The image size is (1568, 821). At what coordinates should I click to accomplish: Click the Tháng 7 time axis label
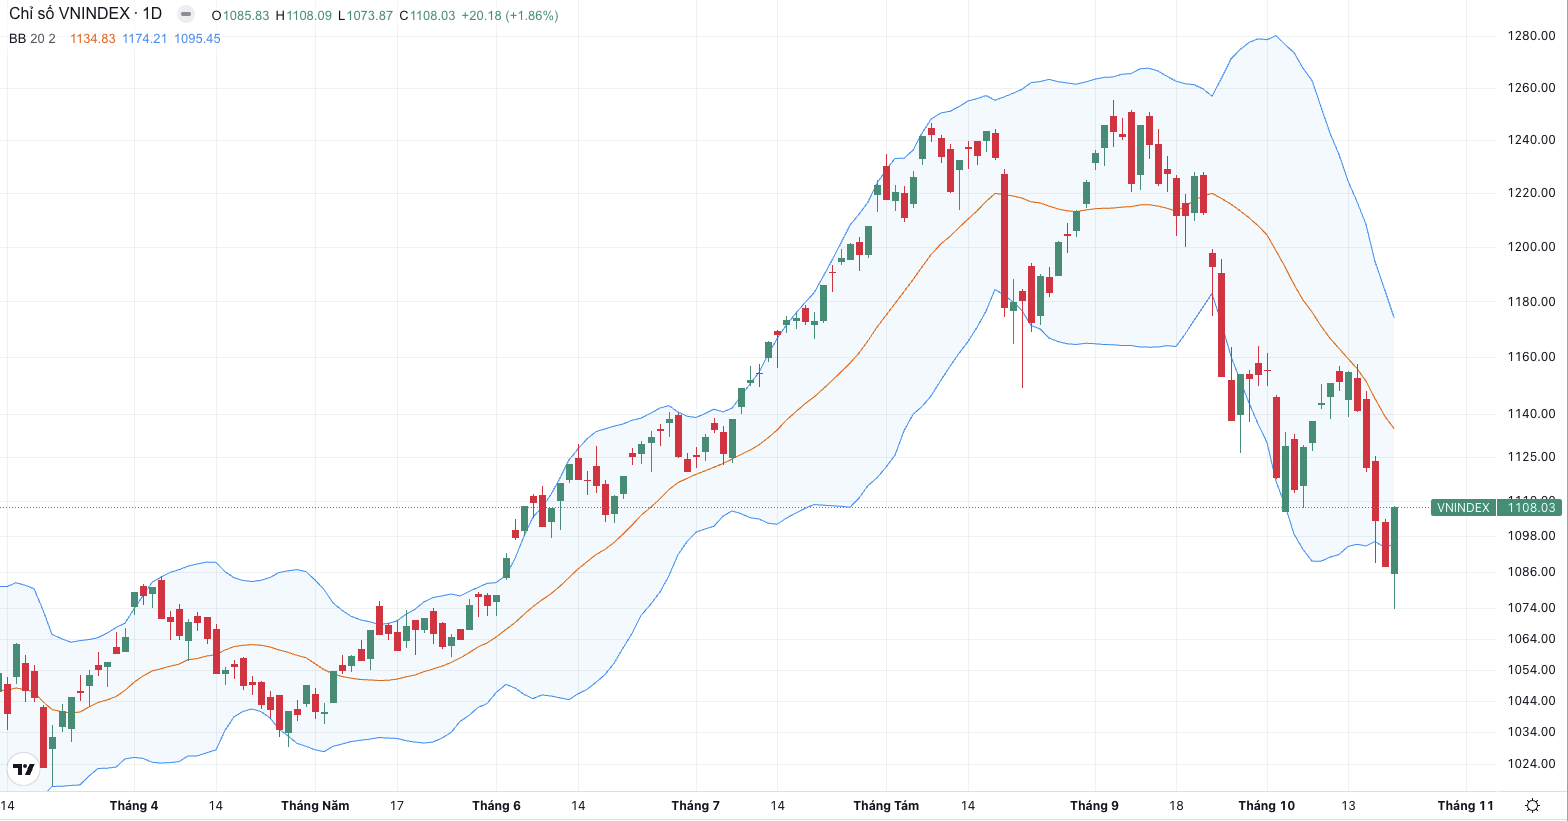pos(695,805)
